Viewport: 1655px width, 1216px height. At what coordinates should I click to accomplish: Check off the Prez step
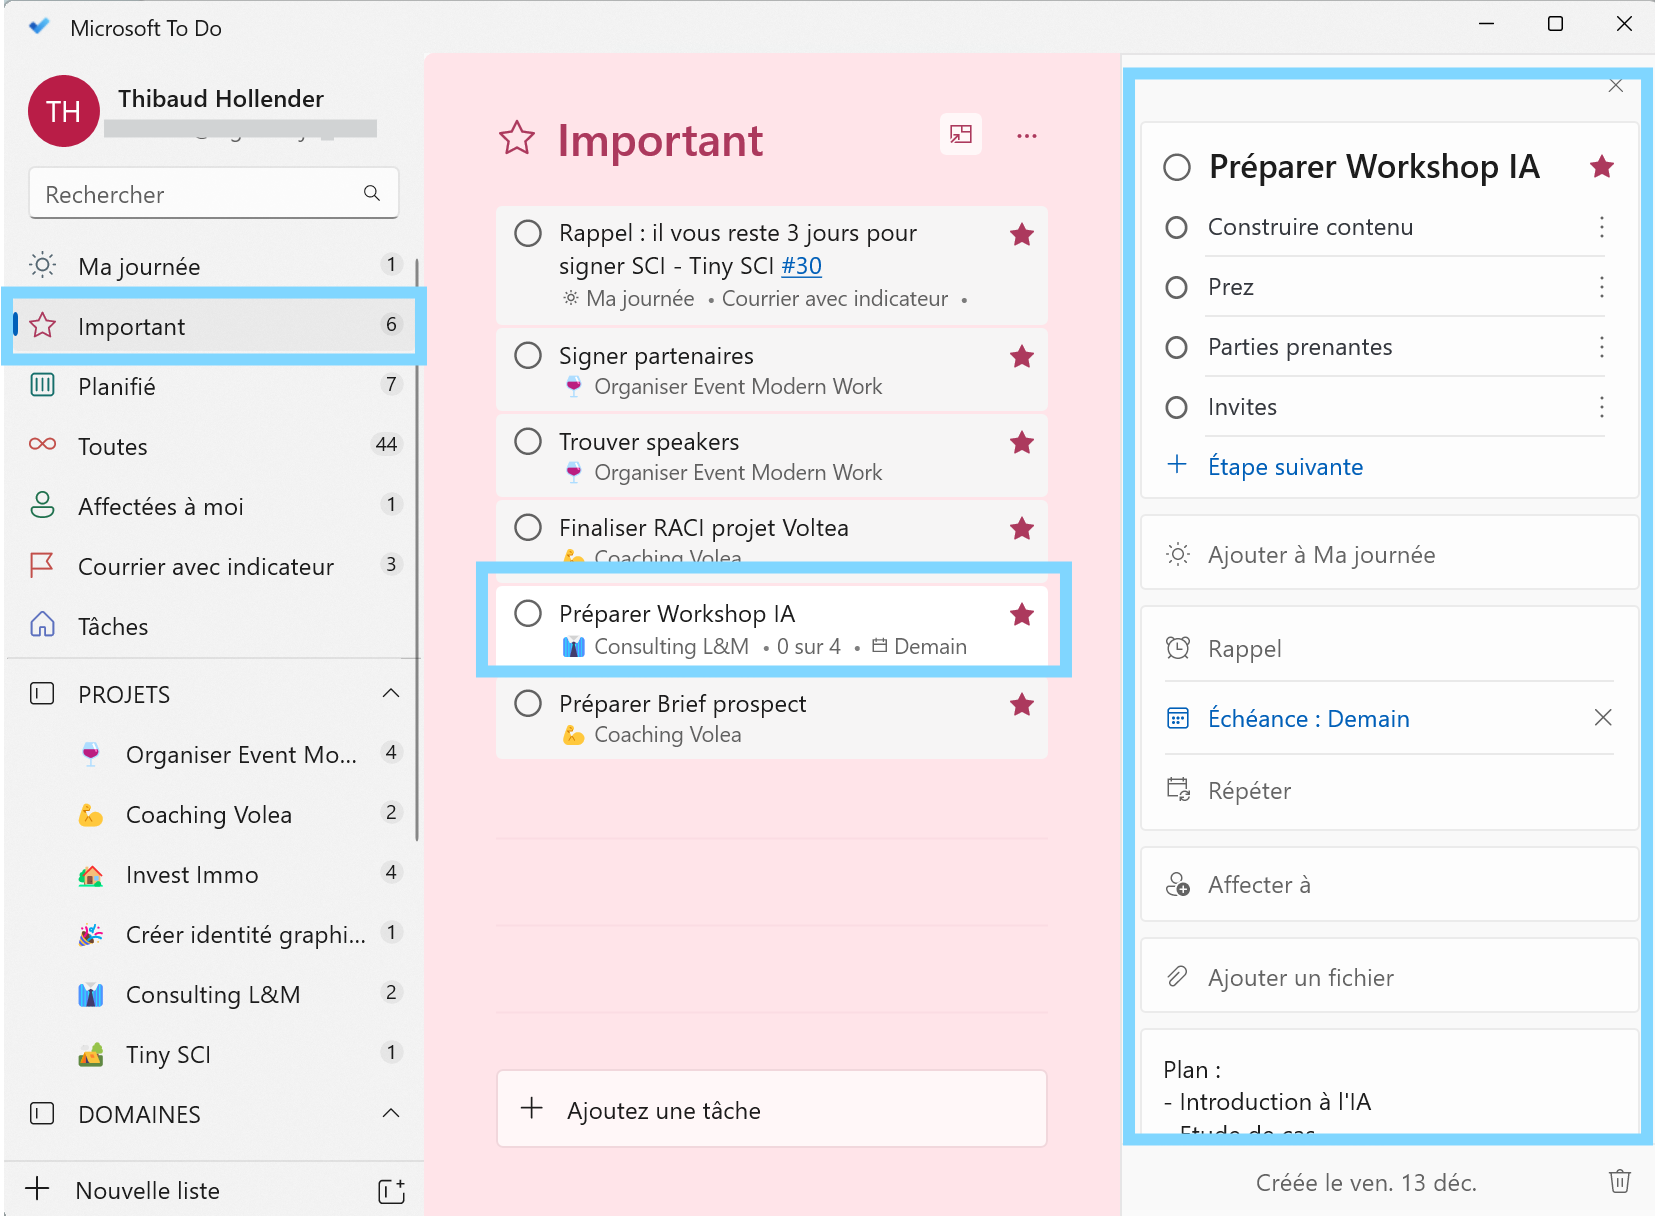click(1177, 288)
